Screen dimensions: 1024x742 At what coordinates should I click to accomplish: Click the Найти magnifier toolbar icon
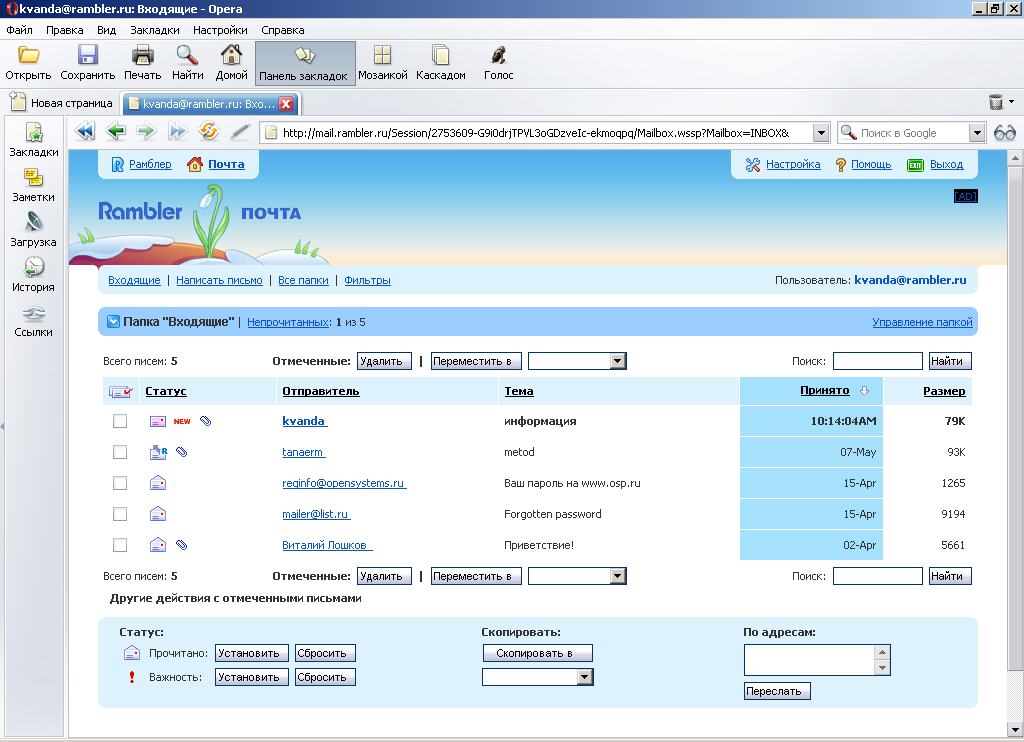coord(187,55)
